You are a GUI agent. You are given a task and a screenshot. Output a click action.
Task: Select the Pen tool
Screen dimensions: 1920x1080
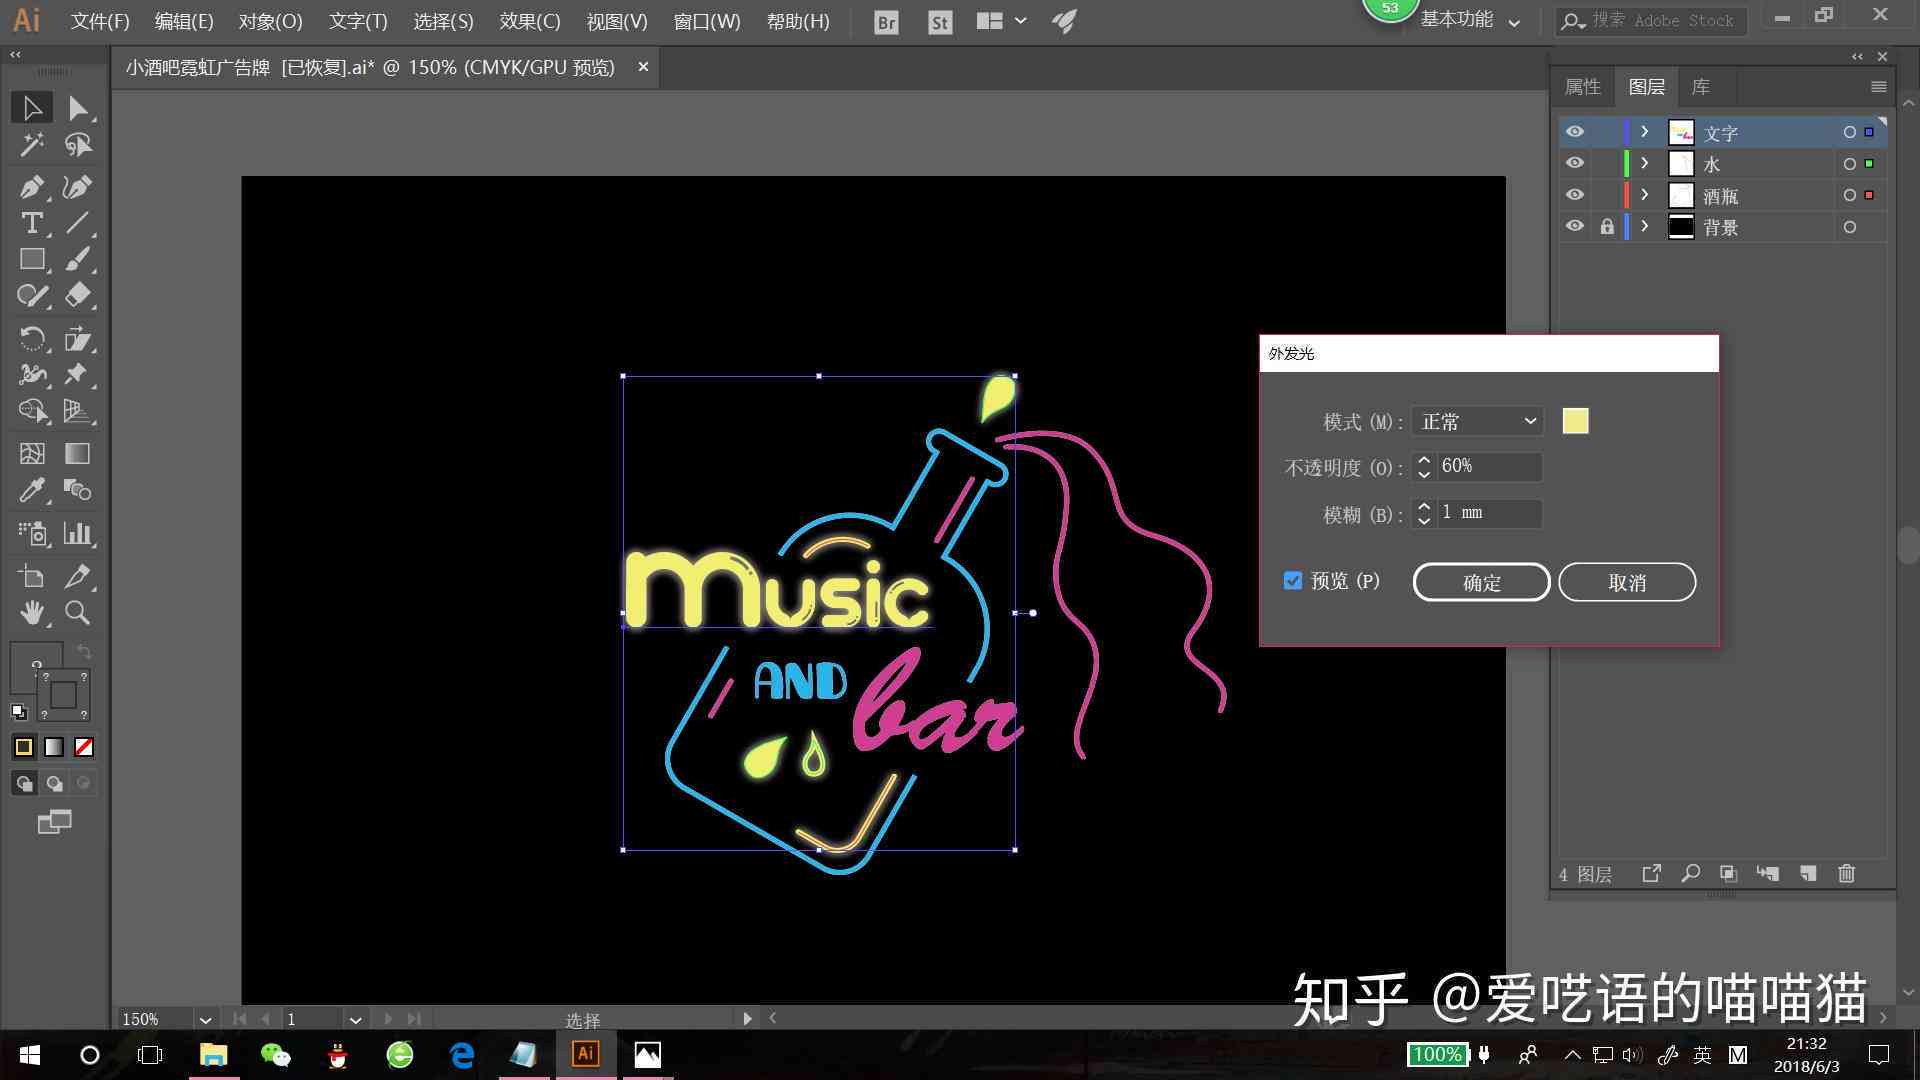[x=32, y=187]
